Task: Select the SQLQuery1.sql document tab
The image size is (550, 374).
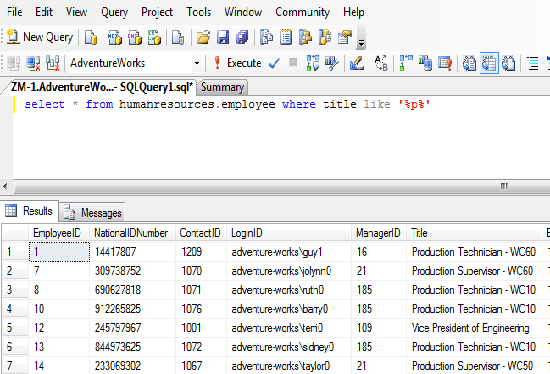Action: 102,87
